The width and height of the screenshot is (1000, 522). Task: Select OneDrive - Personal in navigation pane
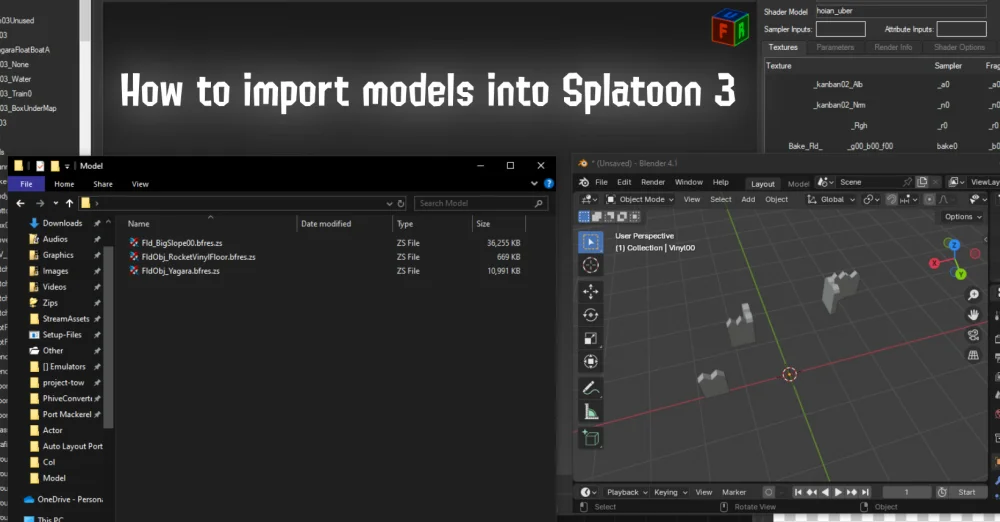click(x=64, y=499)
